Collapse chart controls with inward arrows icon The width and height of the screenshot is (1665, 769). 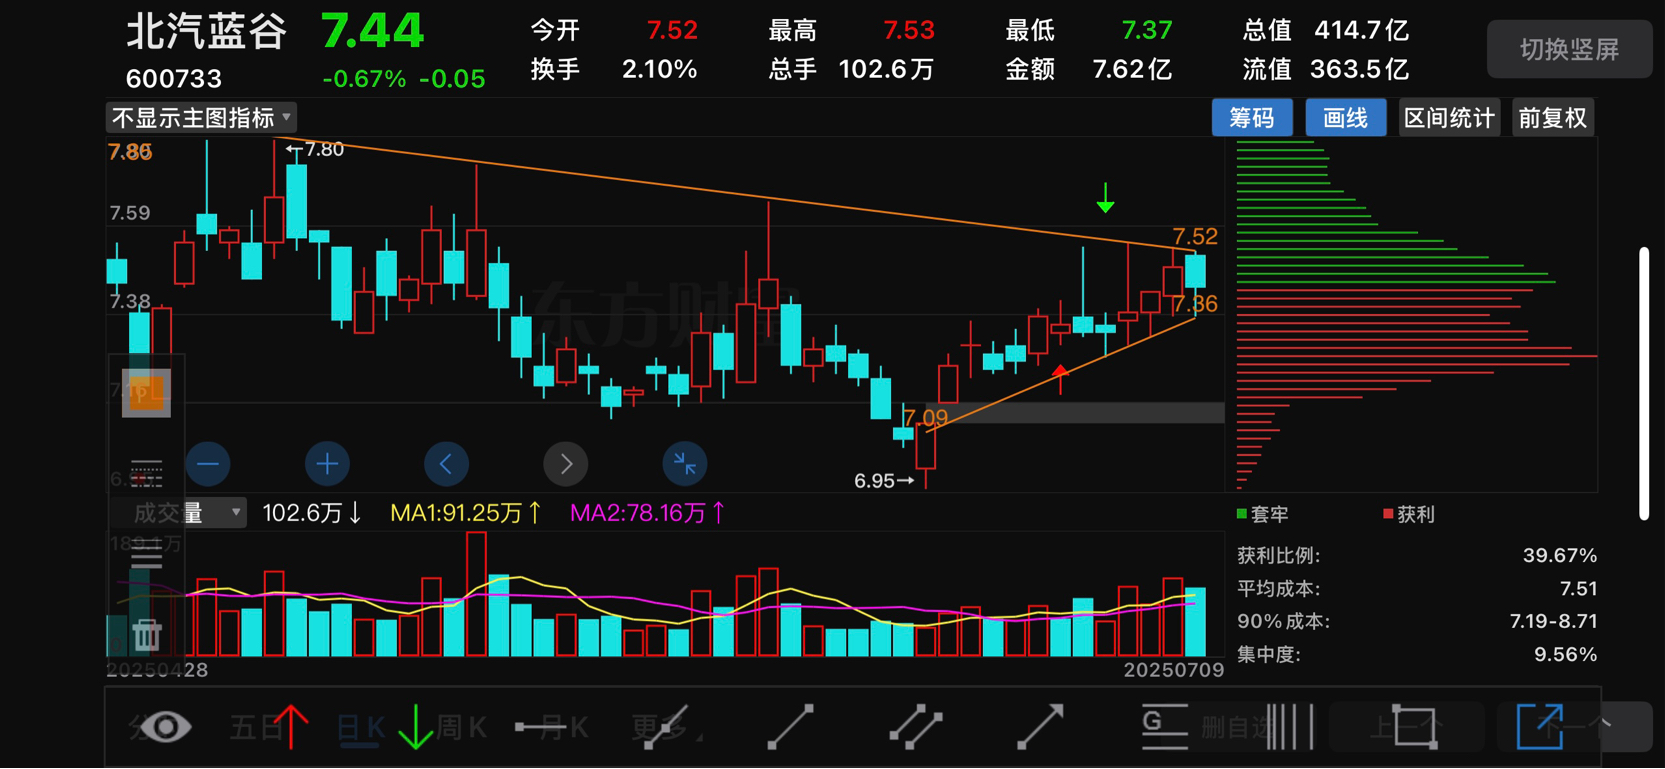685,463
